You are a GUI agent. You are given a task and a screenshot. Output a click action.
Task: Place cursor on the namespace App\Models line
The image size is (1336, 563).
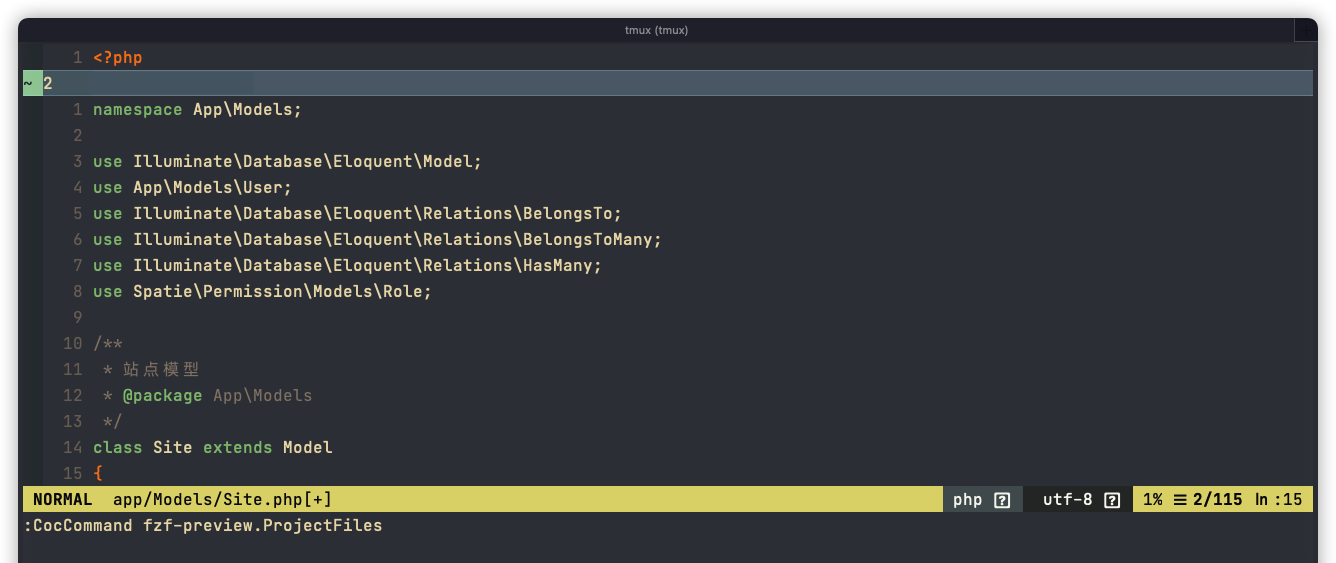(197, 110)
